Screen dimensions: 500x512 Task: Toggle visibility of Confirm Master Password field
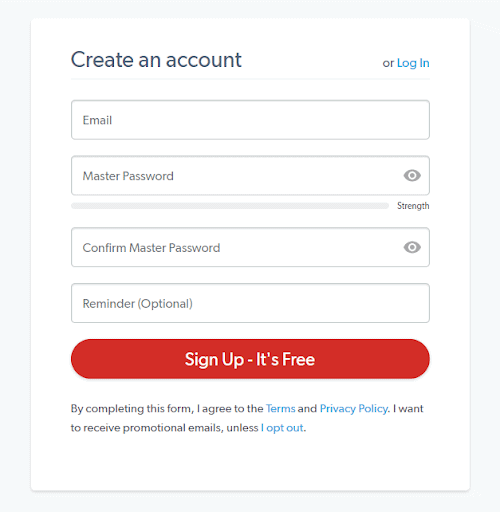[x=412, y=247]
